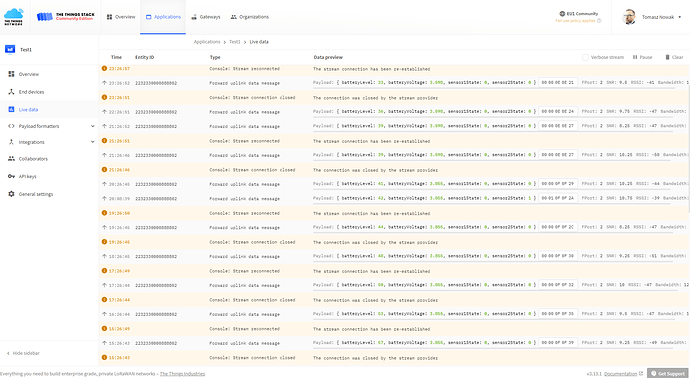690x378 pixels.
Task: Enable the Verbose stream checkbox
Action: (585, 57)
